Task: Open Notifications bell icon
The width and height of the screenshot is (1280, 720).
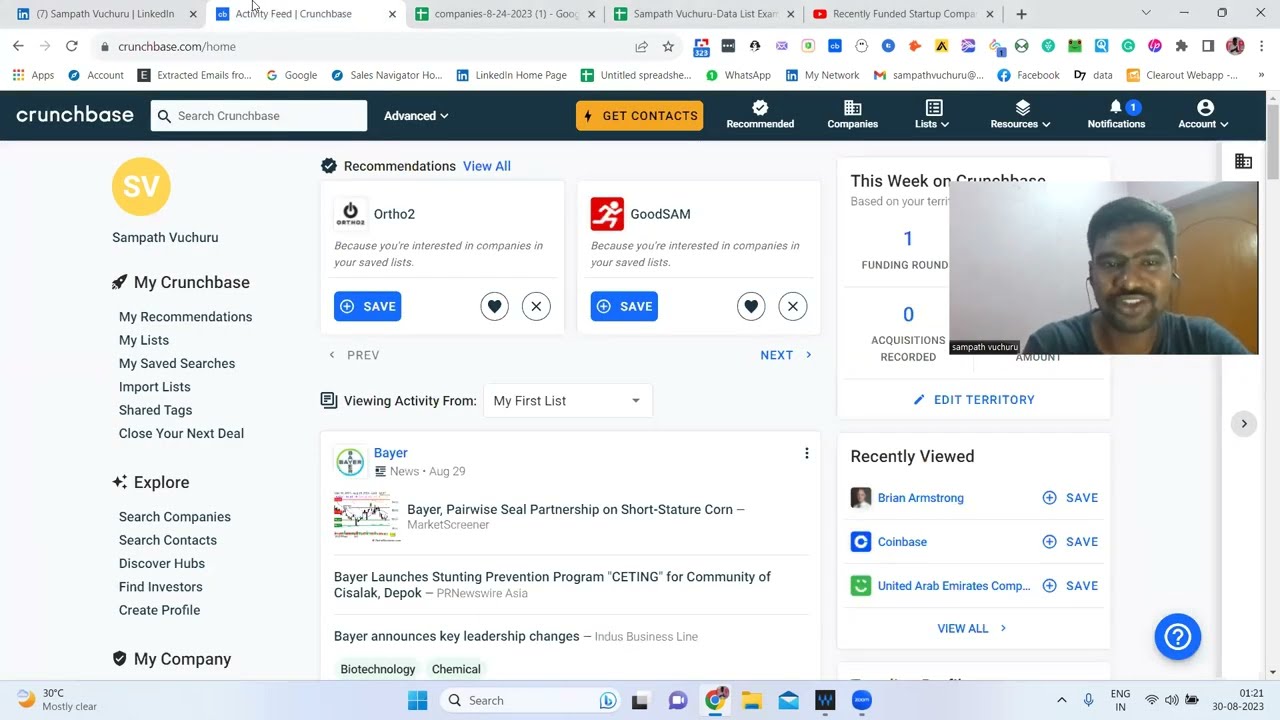Action: pyautogui.click(x=1116, y=107)
